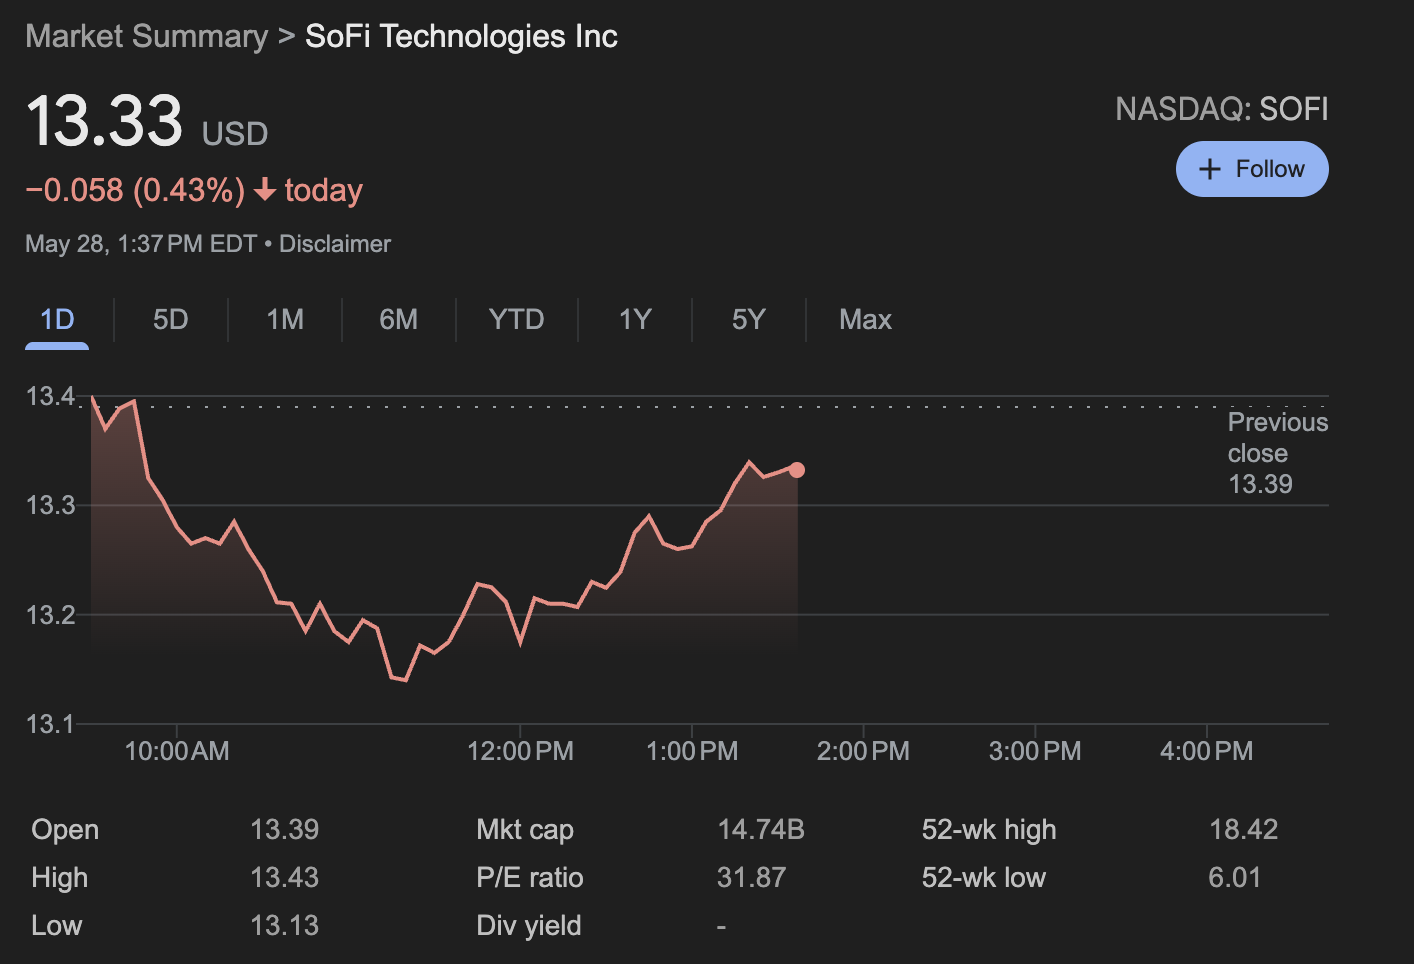Click the down arrow icon beside today
The height and width of the screenshot is (964, 1414).
coord(265,190)
